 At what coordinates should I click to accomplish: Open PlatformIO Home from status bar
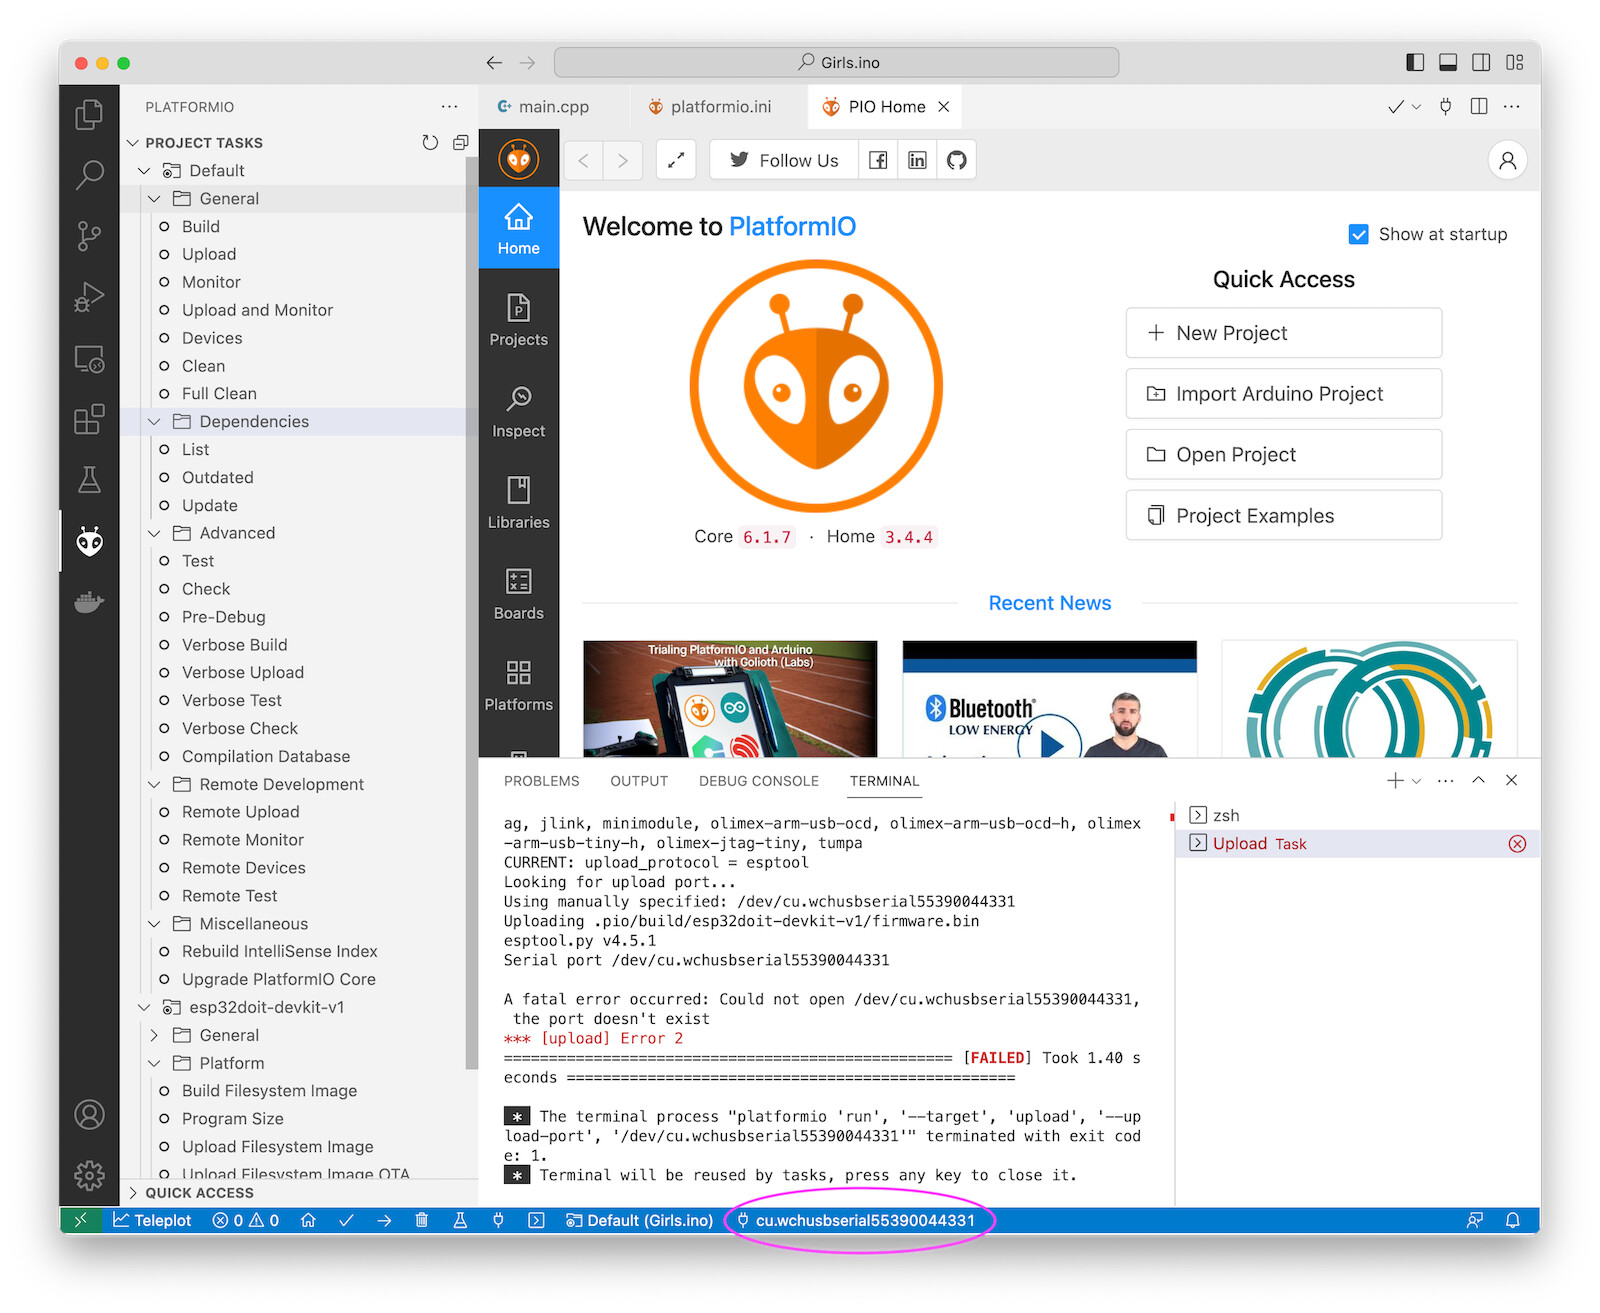(308, 1220)
